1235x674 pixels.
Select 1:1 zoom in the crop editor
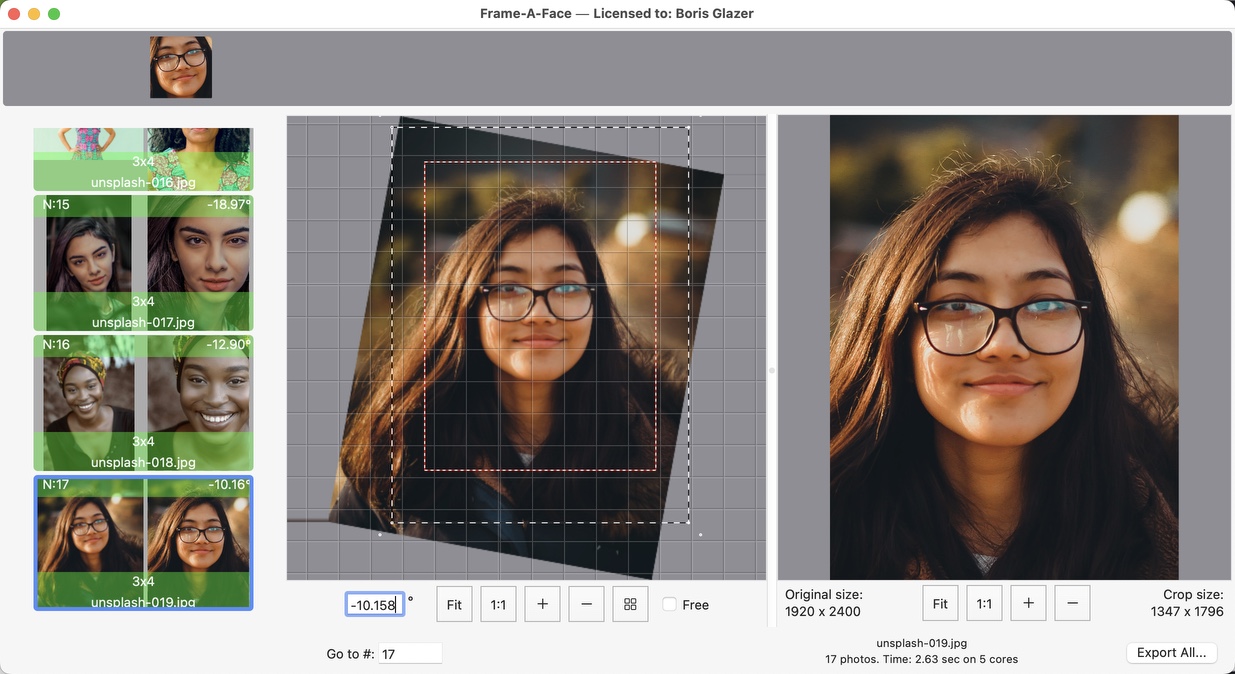tap(498, 604)
